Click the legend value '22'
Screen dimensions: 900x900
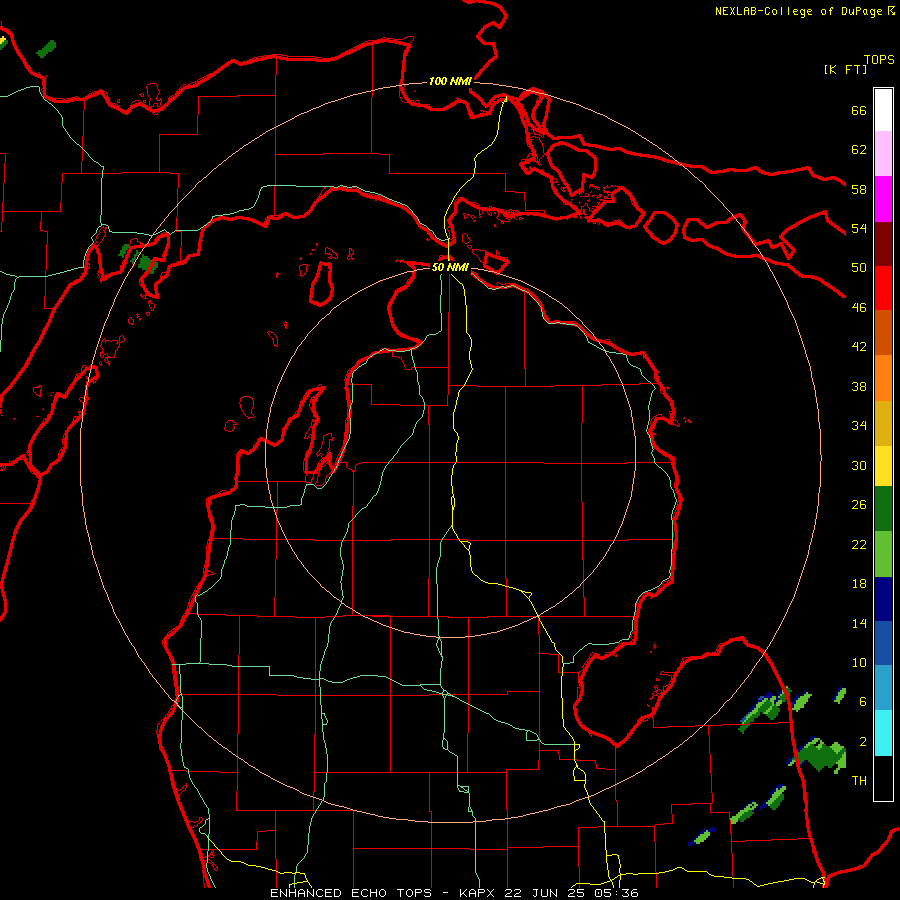(x=859, y=544)
